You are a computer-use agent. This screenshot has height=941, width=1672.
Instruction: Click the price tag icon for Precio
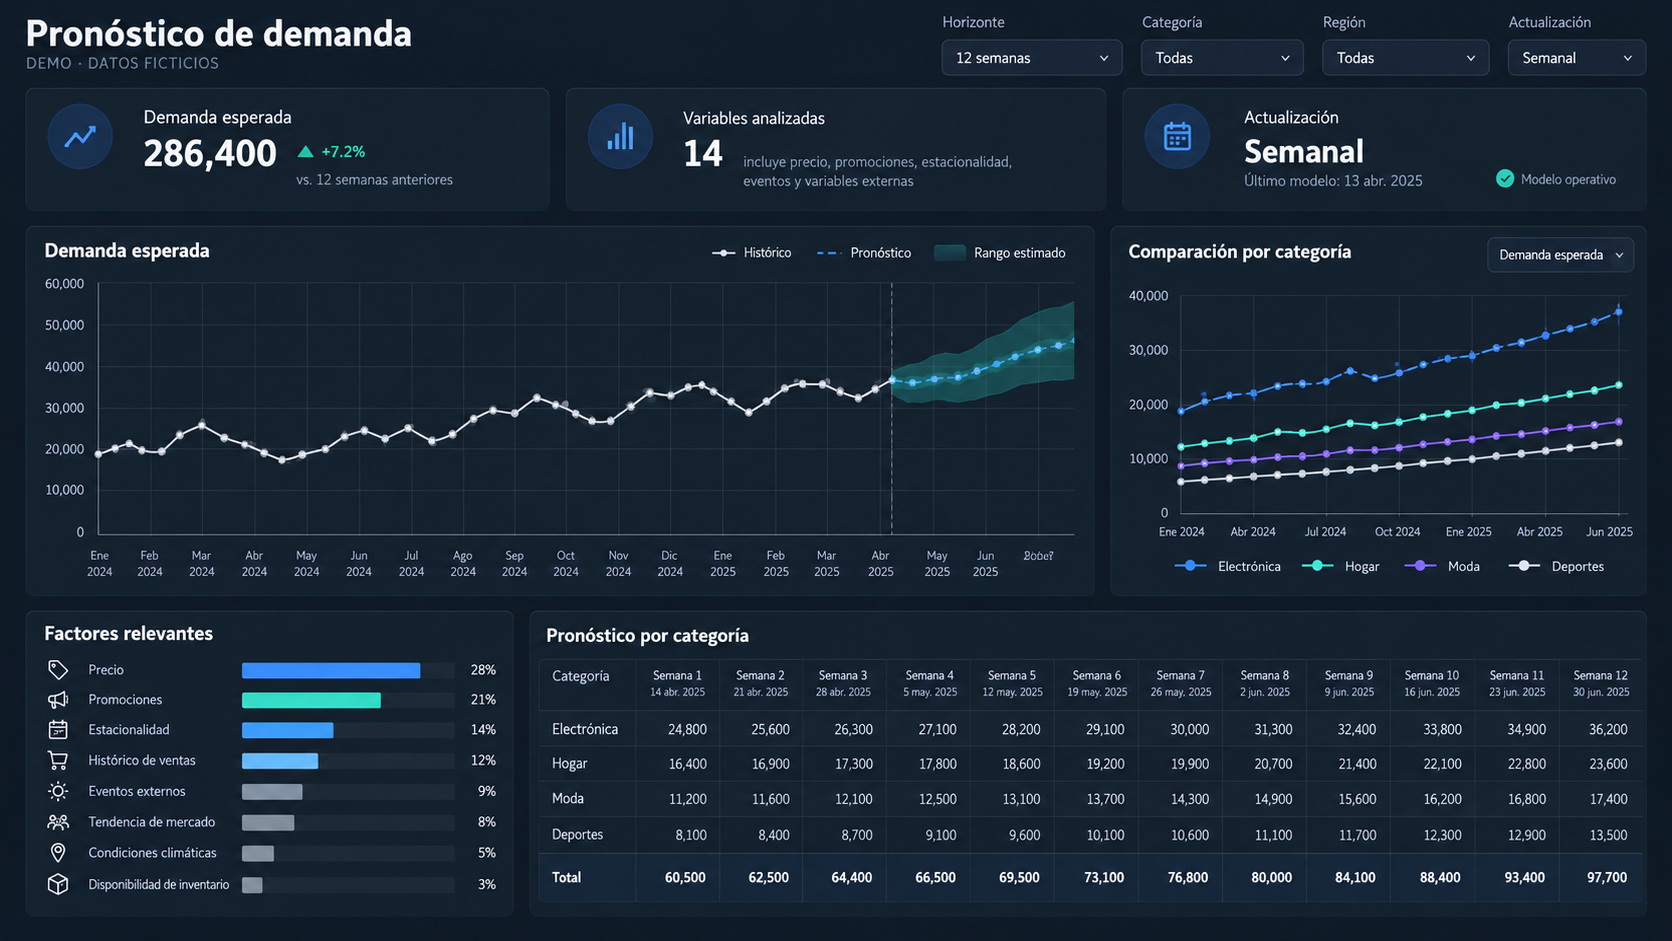58,670
